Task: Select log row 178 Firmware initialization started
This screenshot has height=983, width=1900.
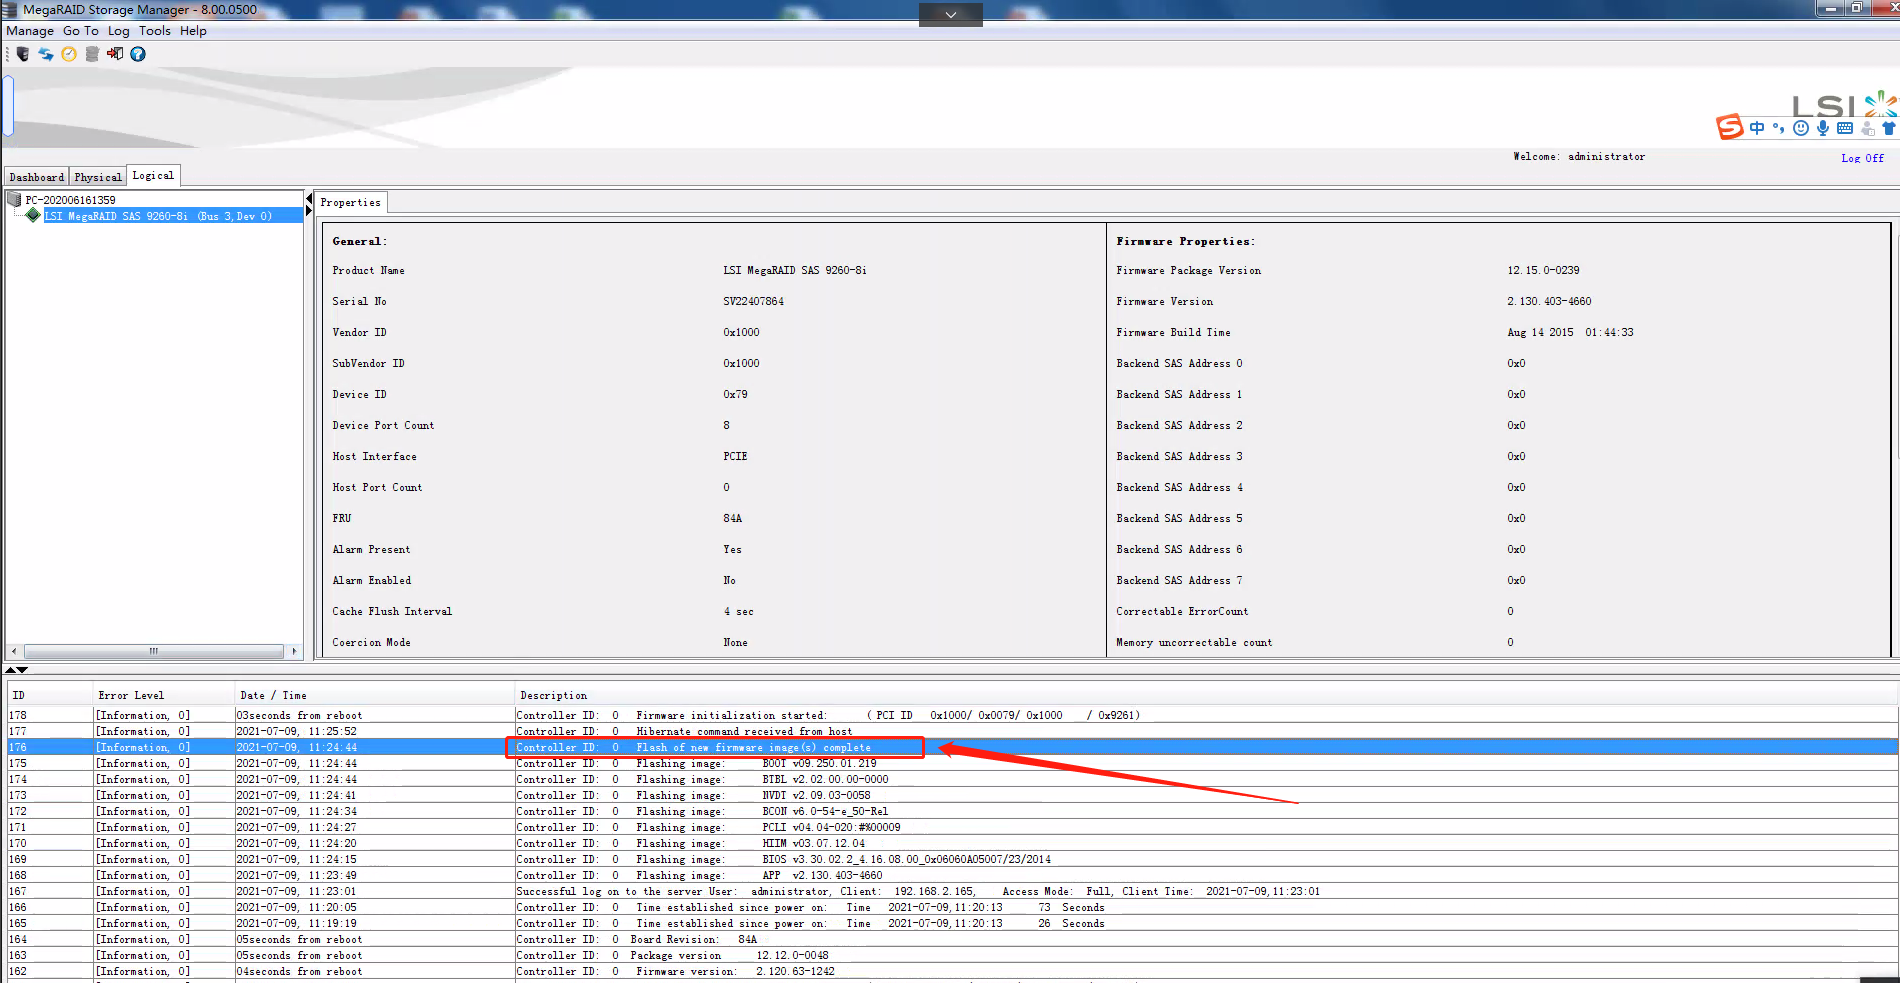Action: (952, 715)
